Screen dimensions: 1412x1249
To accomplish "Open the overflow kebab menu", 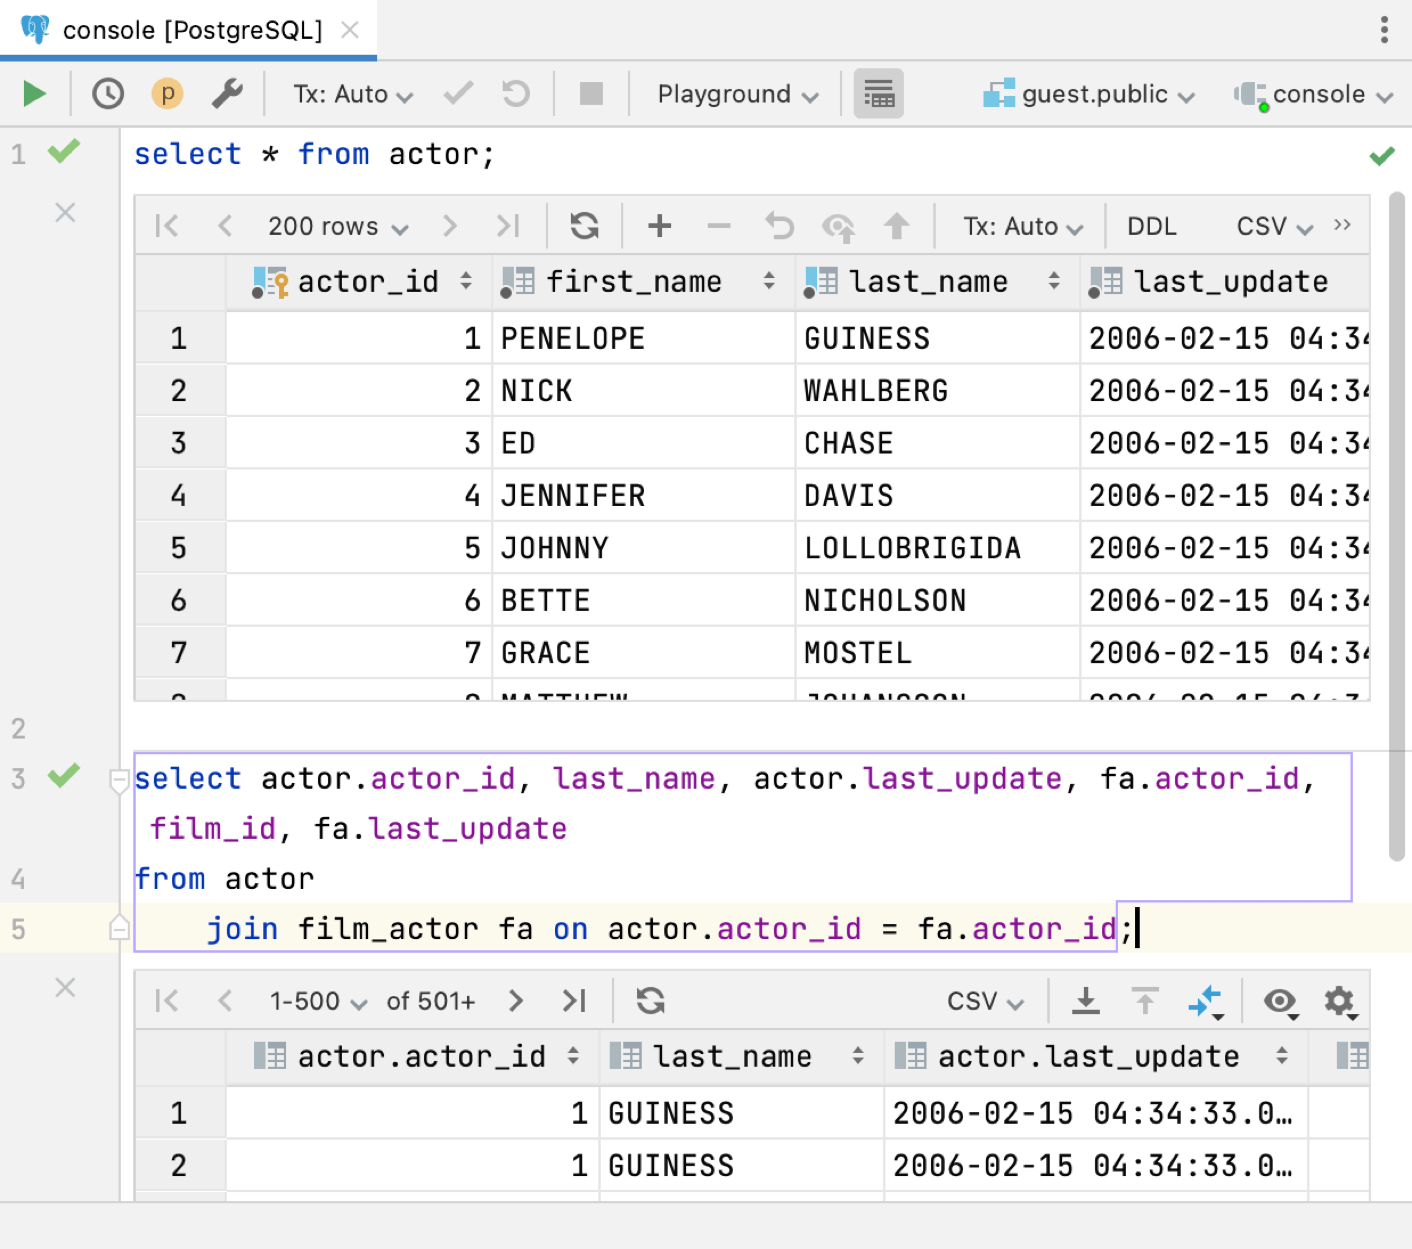I will (x=1384, y=30).
